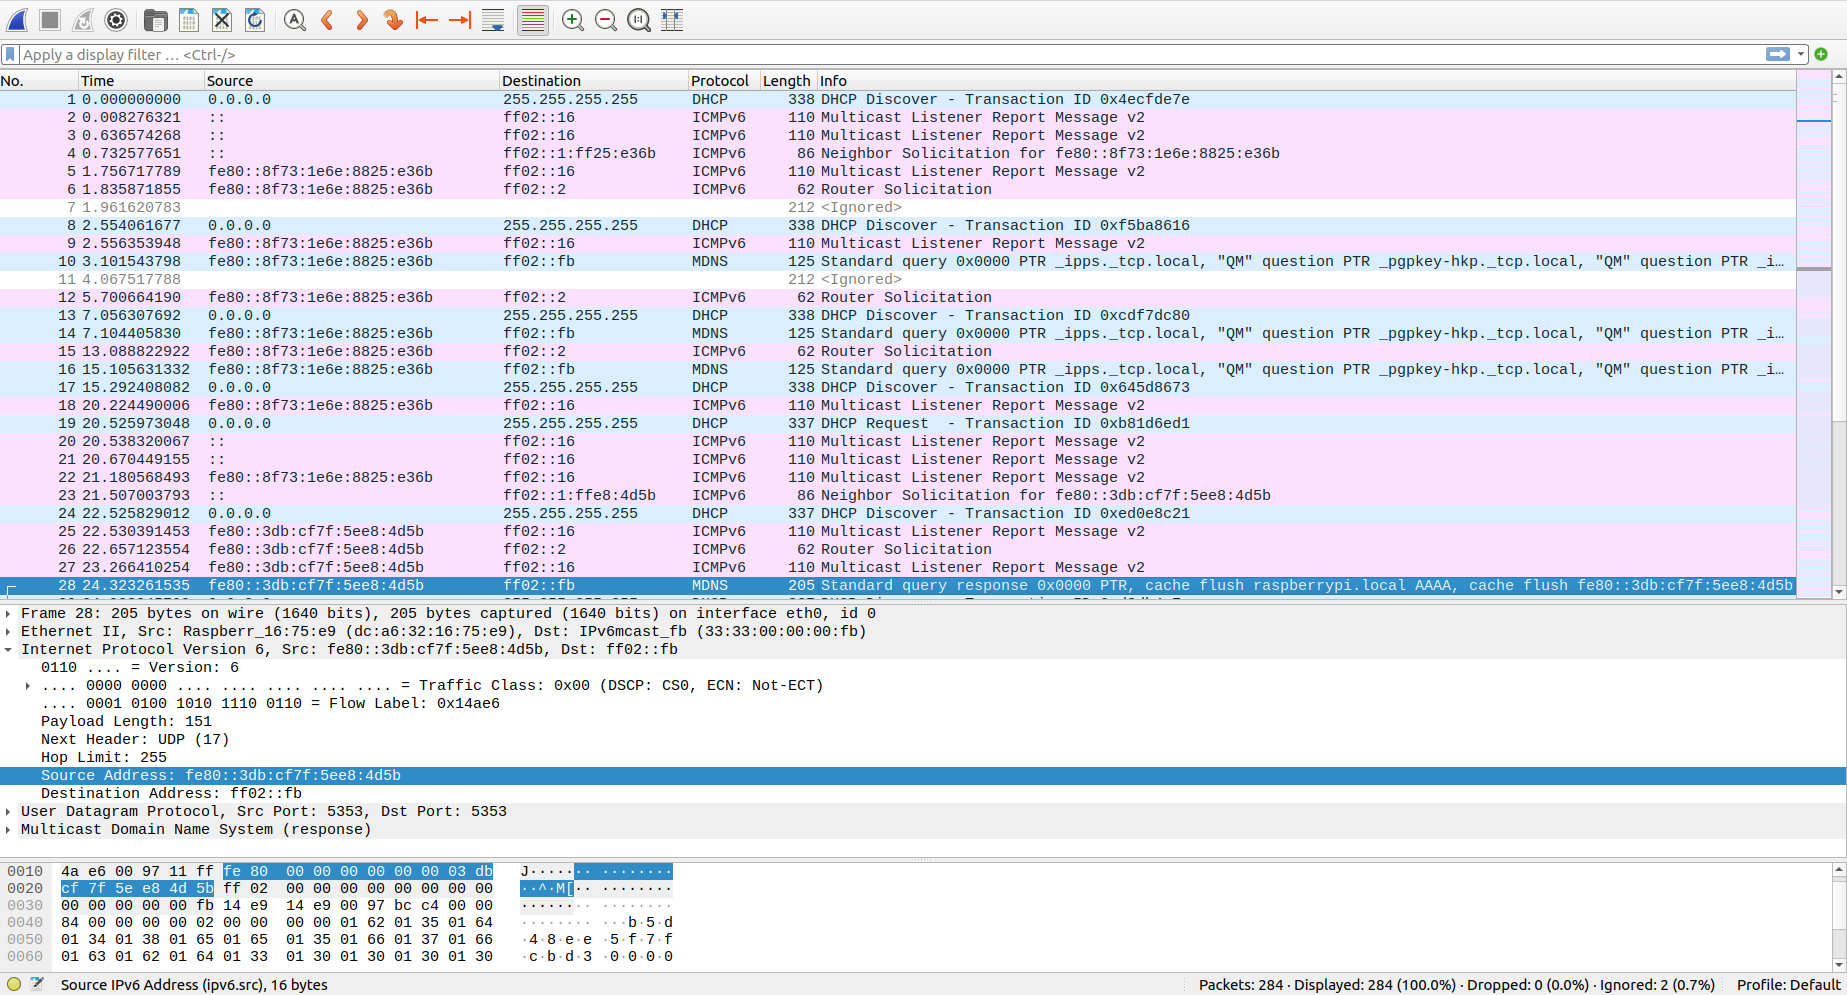This screenshot has width=1847, height=995.
Task: Click the hex pane scroll down arrow
Action: [x=1839, y=965]
